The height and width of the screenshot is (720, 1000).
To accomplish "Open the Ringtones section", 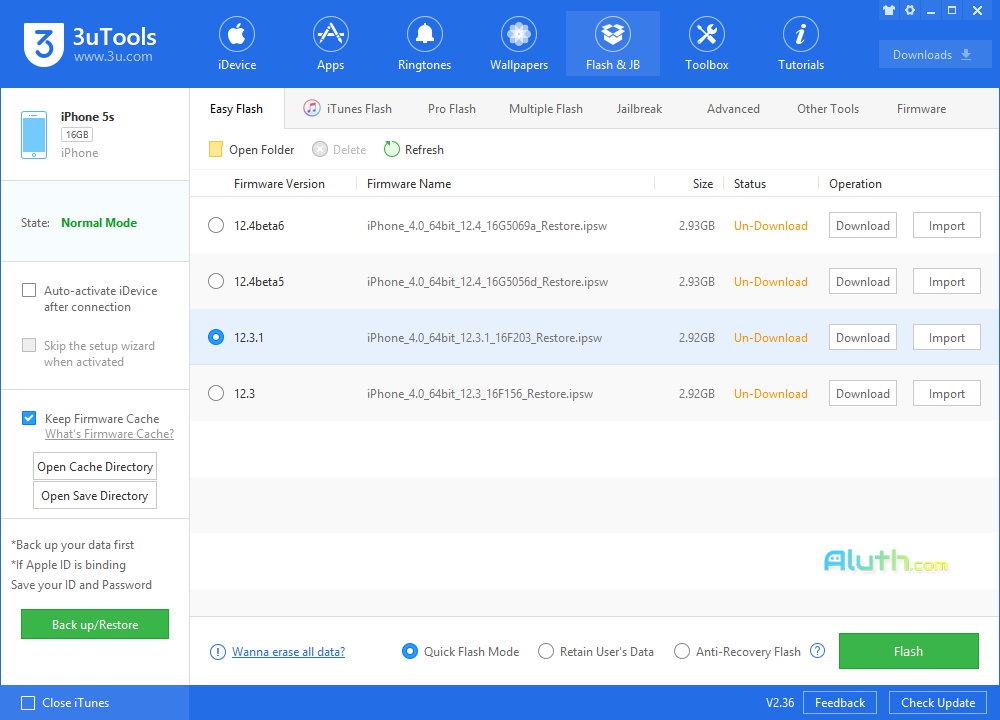I will (x=424, y=43).
